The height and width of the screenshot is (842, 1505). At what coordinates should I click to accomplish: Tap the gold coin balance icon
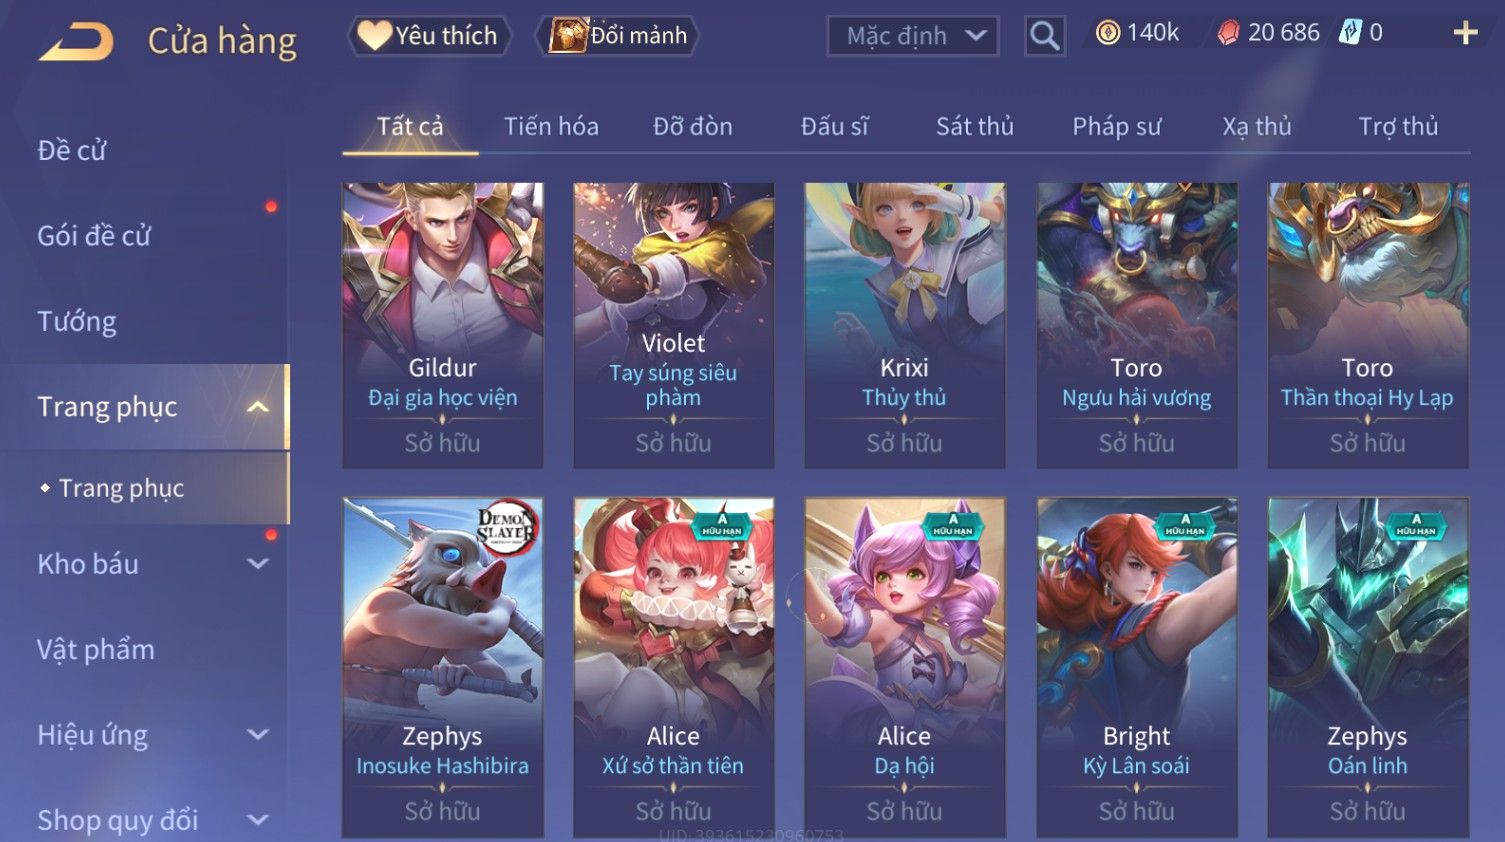[1107, 33]
